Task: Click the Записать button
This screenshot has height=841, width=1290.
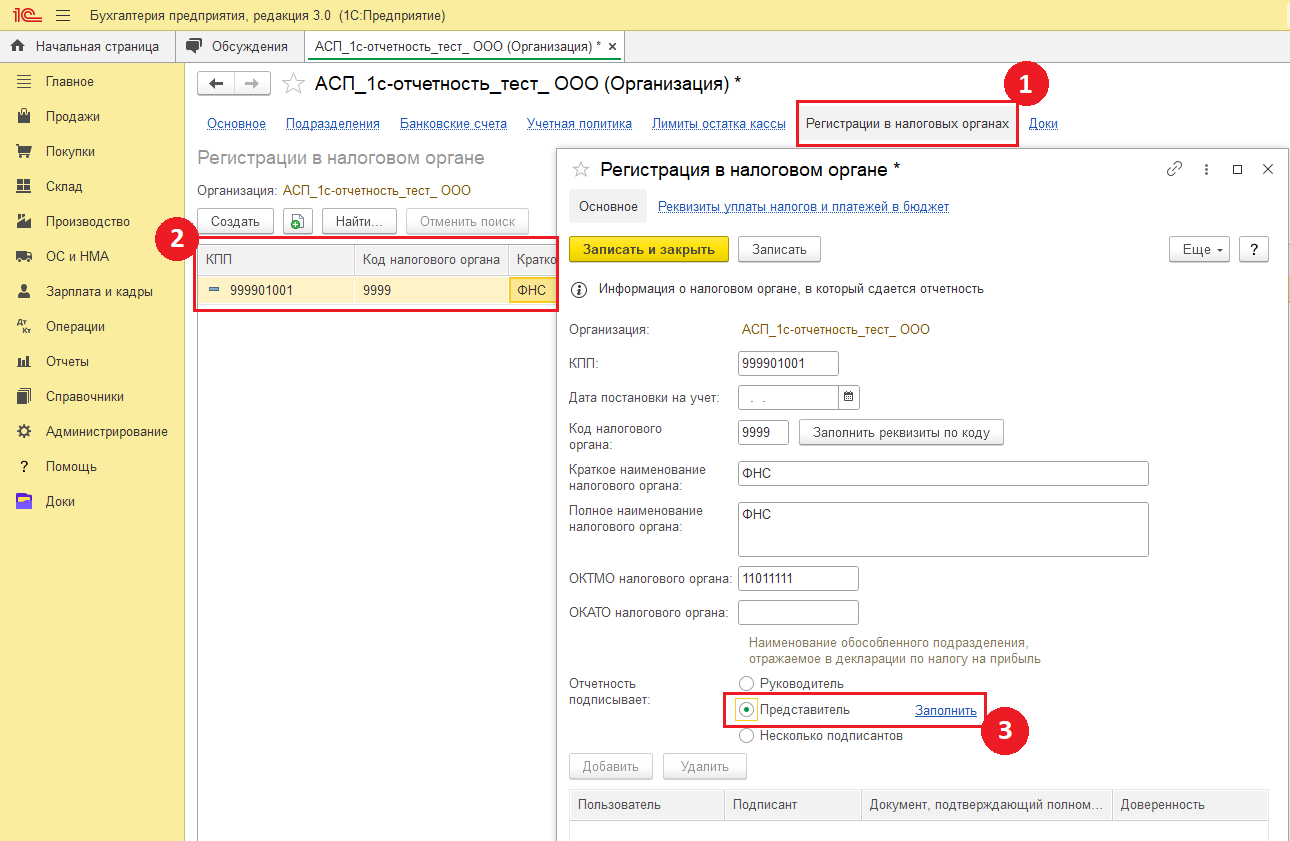Action: point(779,249)
